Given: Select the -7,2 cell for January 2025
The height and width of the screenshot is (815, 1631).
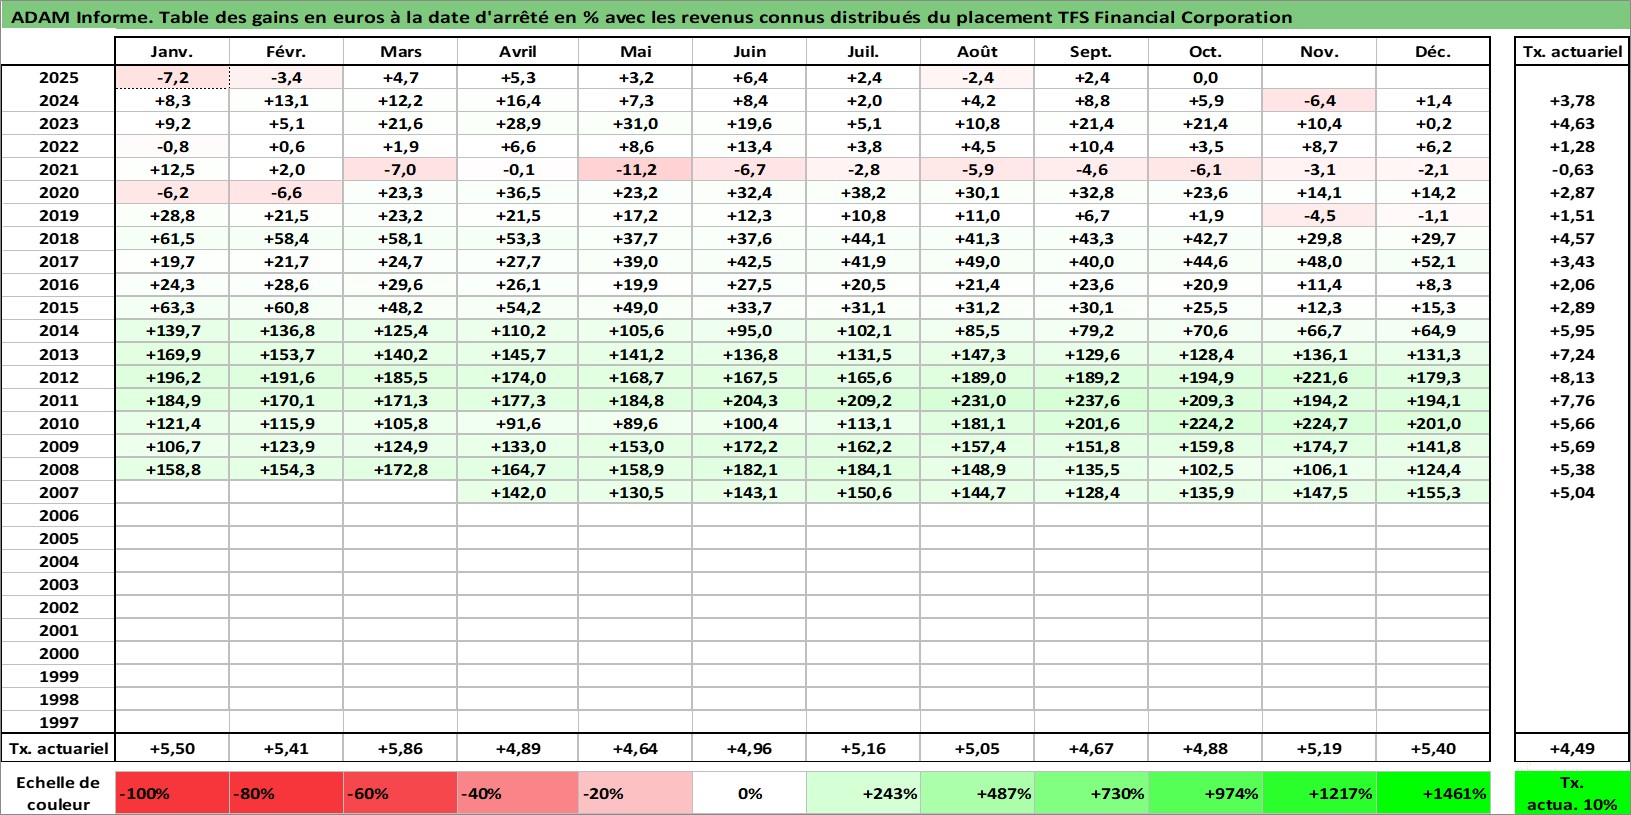Looking at the screenshot, I should pyautogui.click(x=172, y=77).
